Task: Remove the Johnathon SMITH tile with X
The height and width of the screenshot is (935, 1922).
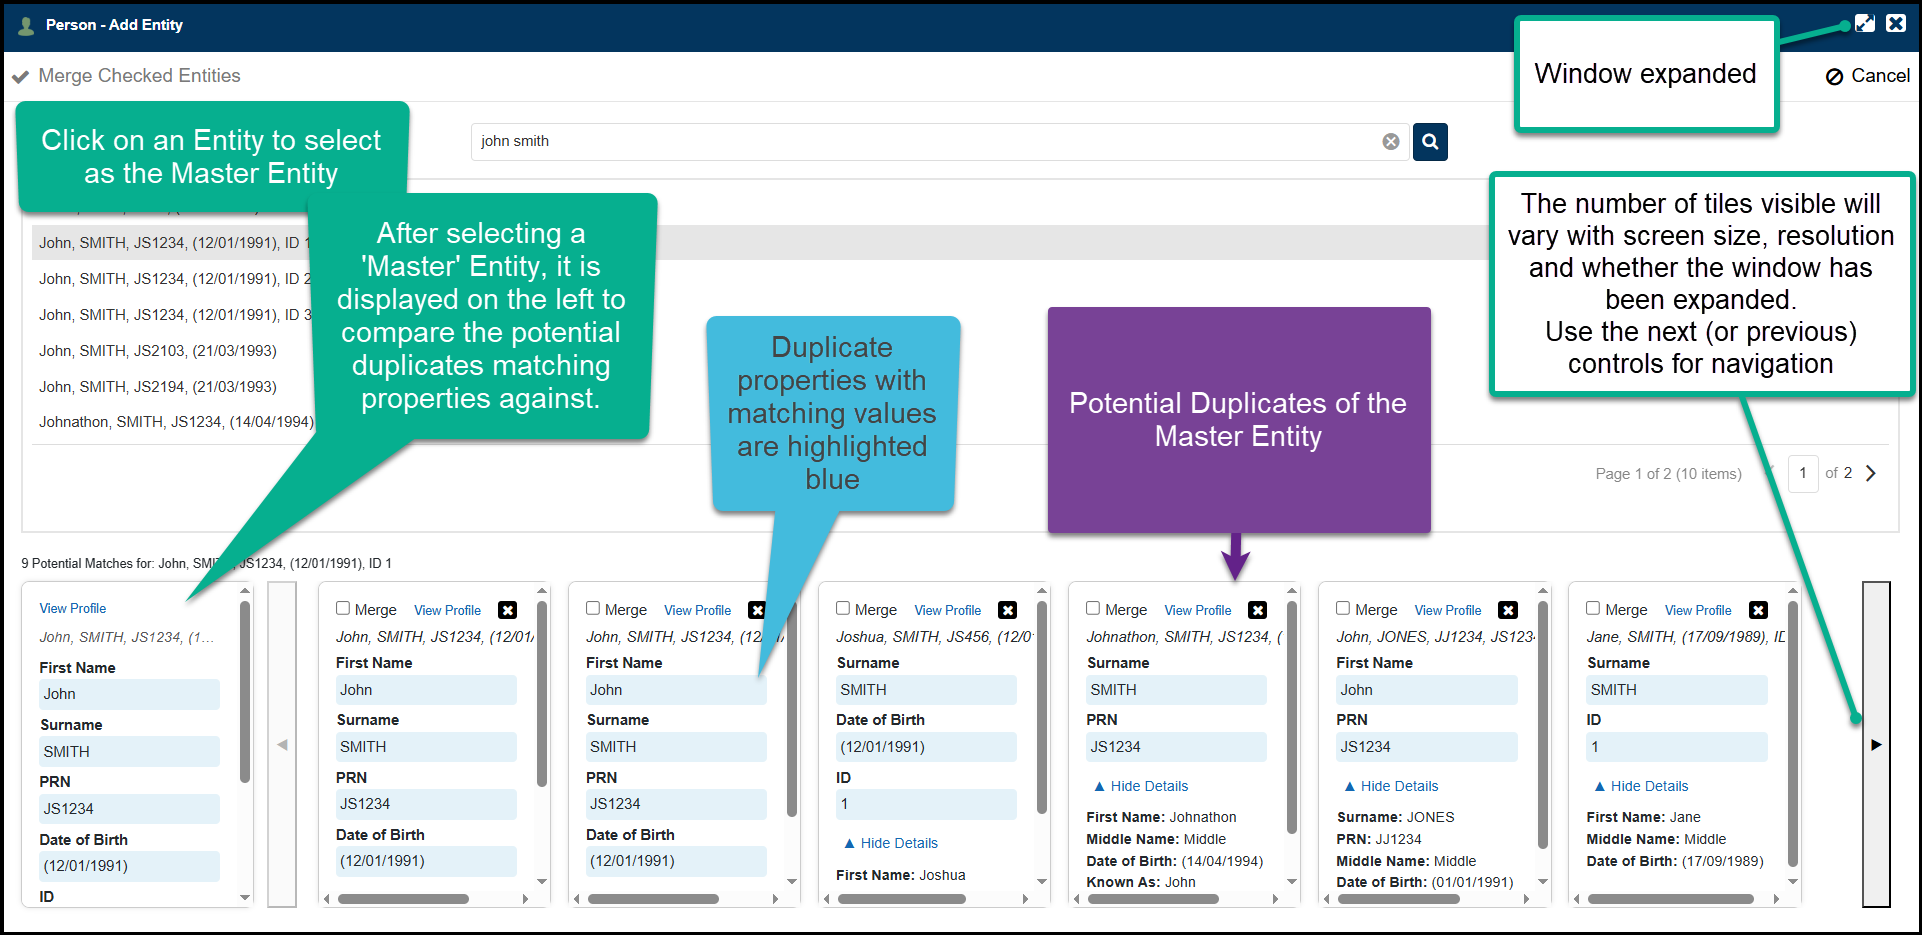Action: click(1257, 610)
